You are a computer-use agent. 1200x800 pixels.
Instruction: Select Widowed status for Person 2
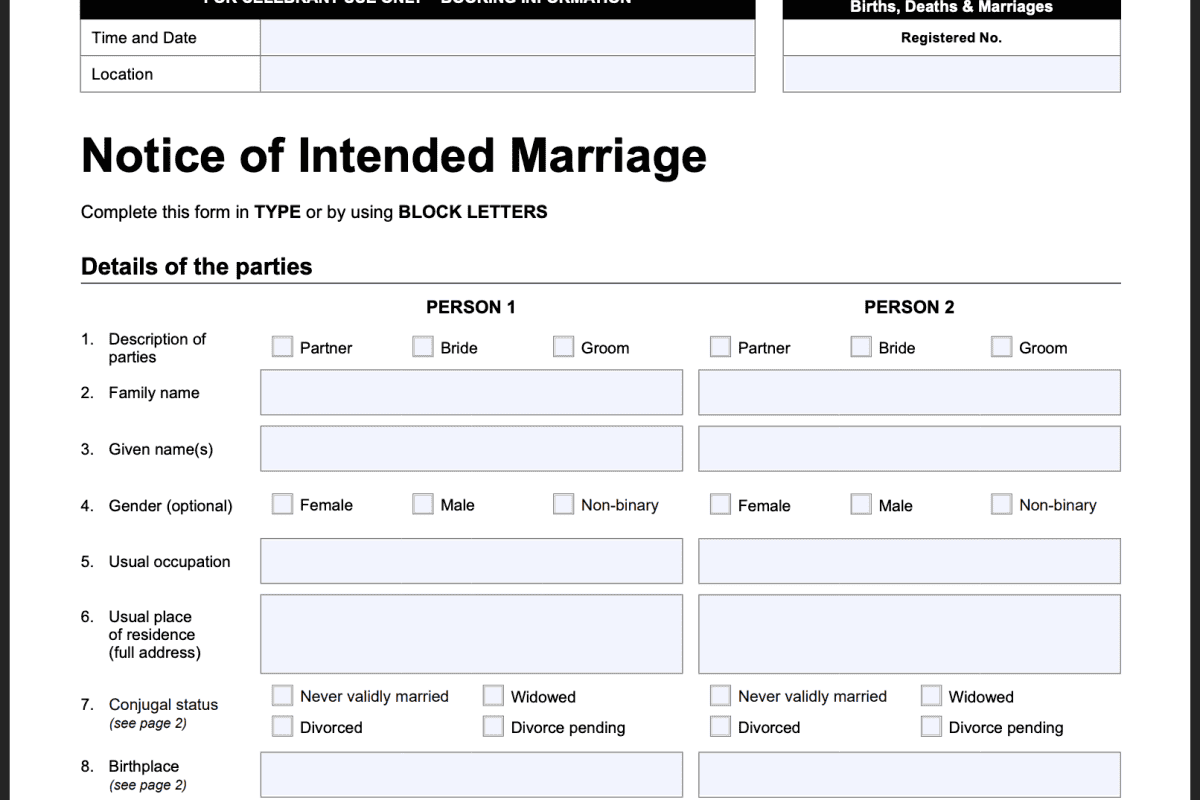(x=931, y=696)
